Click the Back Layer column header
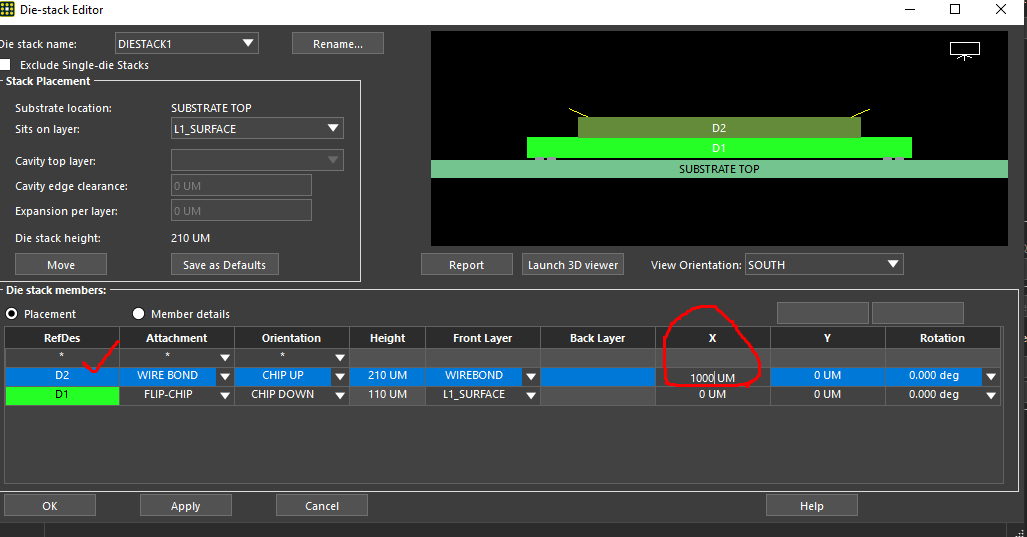 coord(597,338)
